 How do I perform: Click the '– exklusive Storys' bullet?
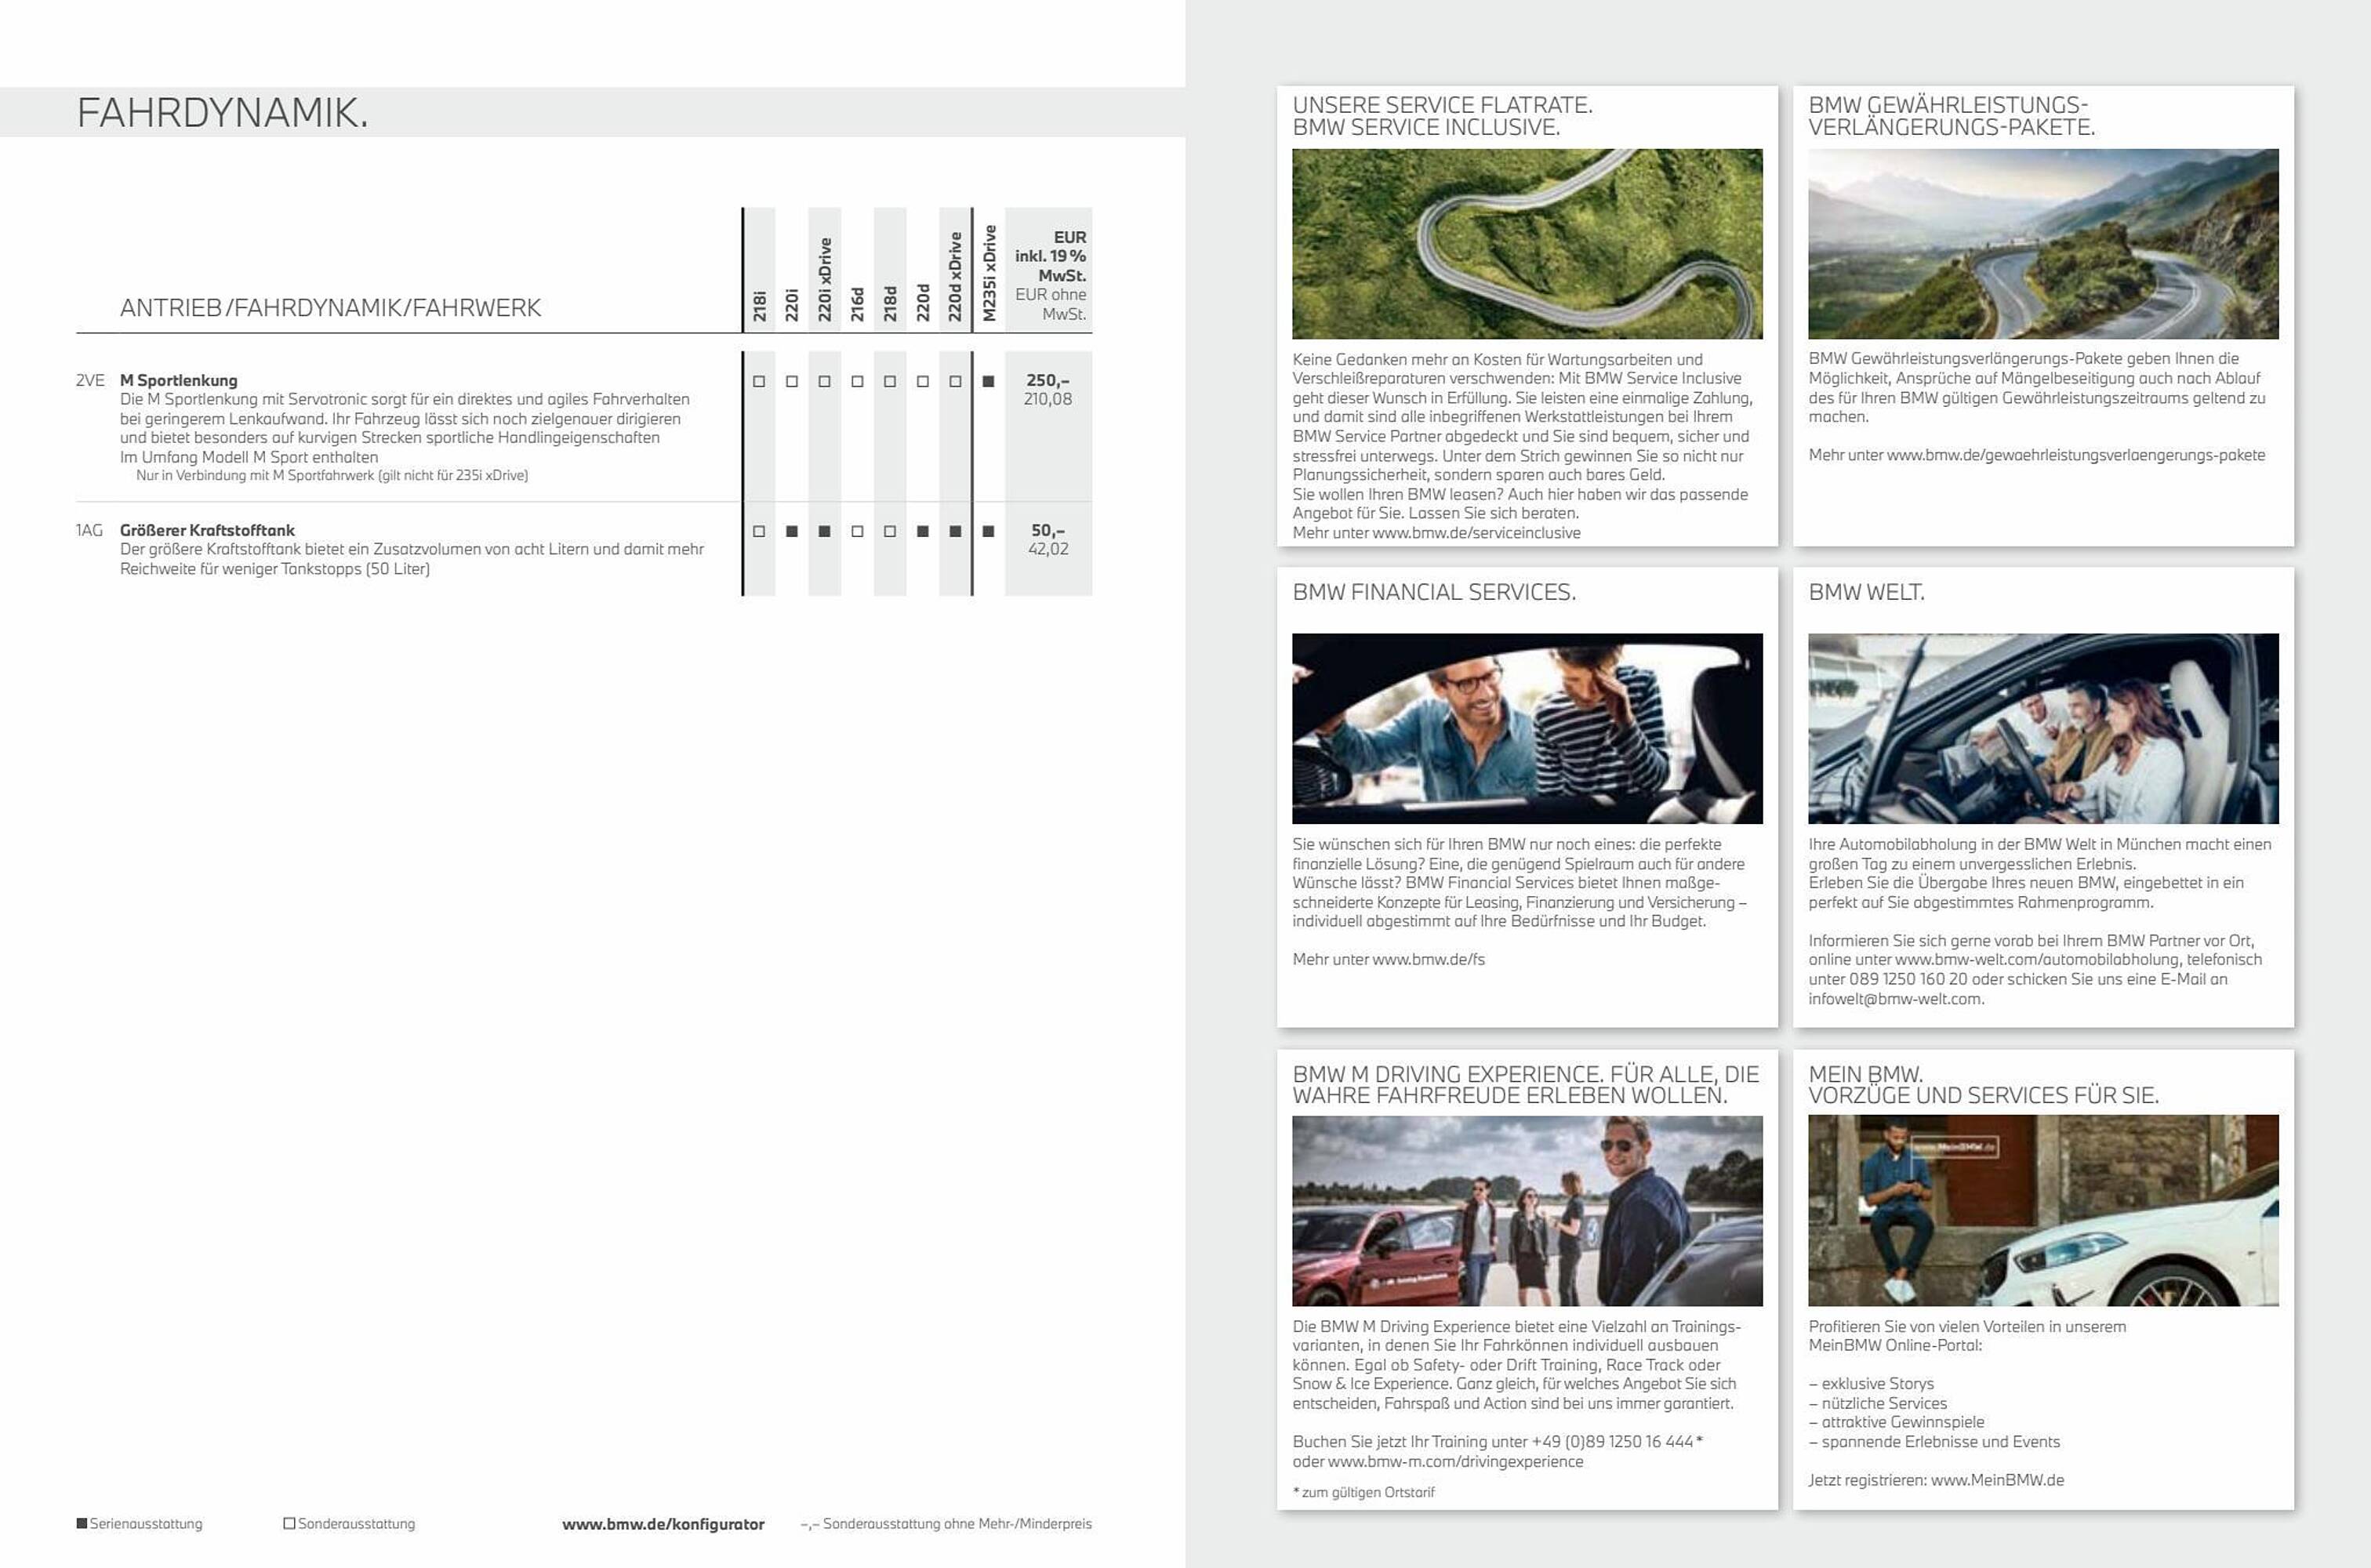tap(1871, 1384)
